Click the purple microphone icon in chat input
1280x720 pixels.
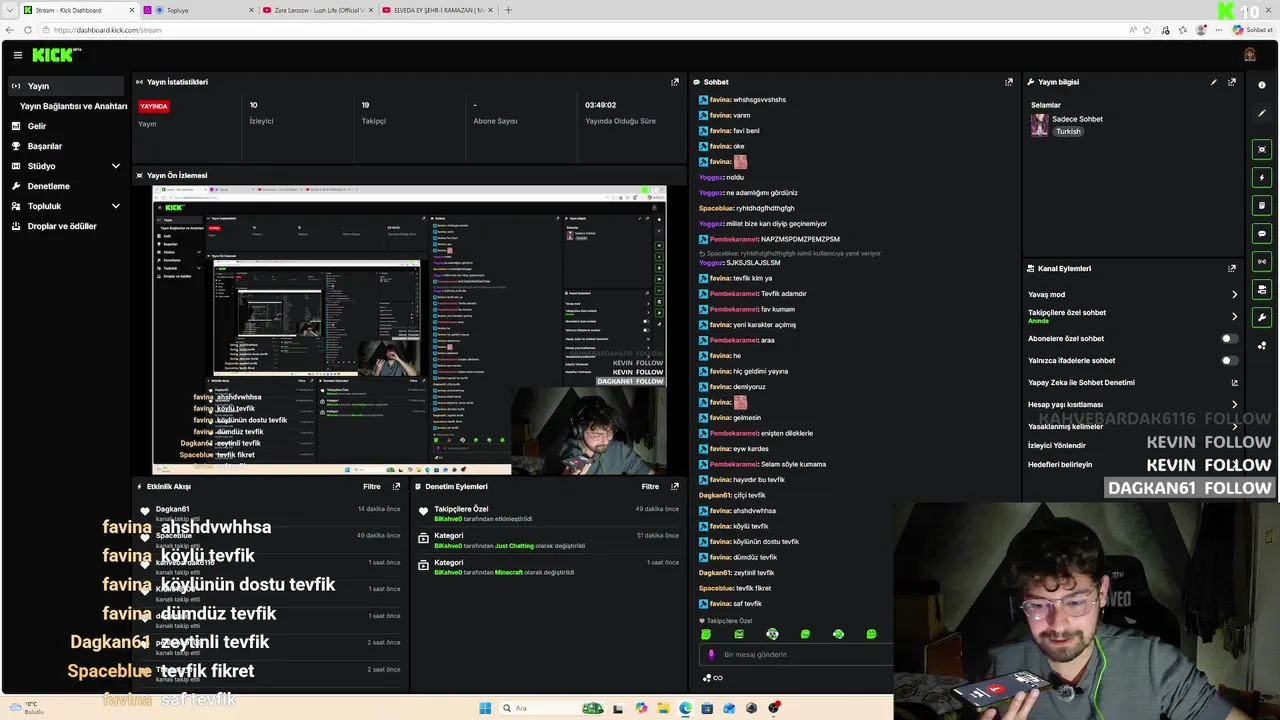pyautogui.click(x=711, y=654)
